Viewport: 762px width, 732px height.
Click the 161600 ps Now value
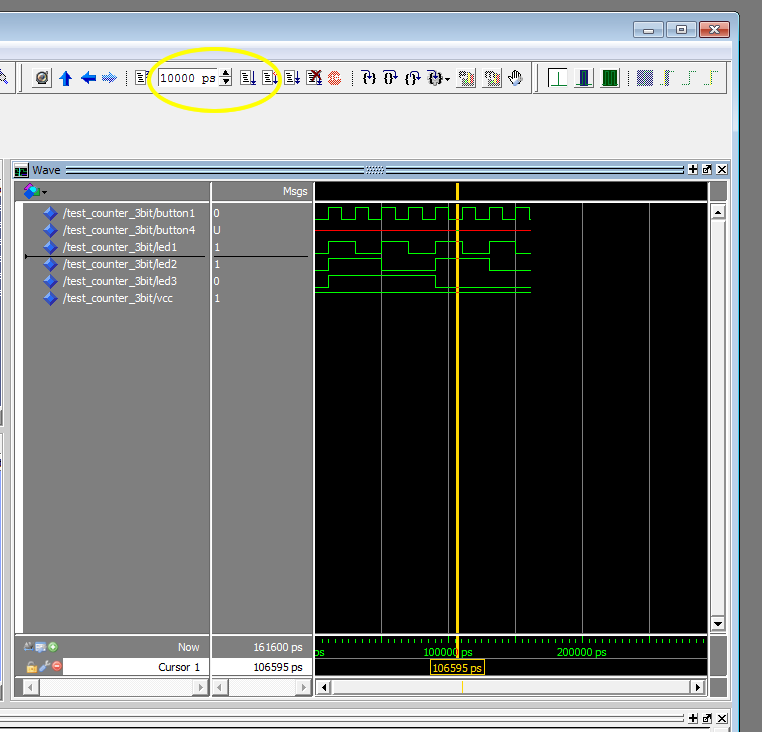click(278, 647)
